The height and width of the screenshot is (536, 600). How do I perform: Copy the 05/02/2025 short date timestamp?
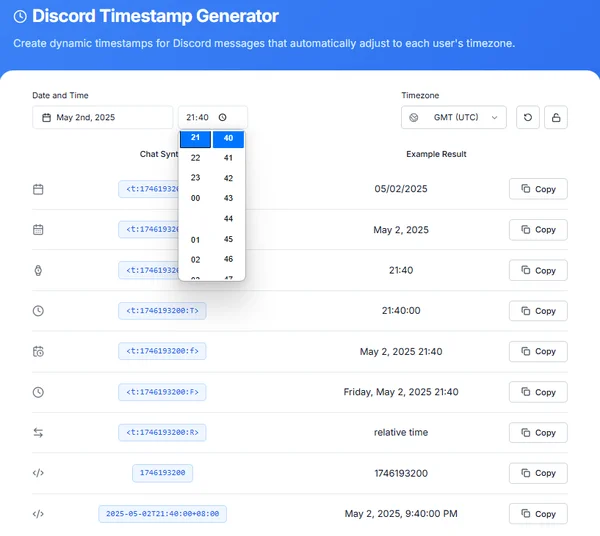pyautogui.click(x=538, y=189)
